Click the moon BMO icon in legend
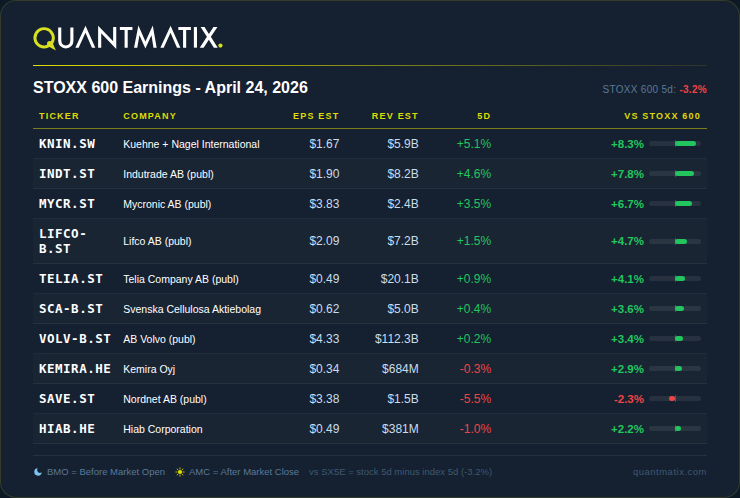Viewport: 740px width, 498px height. [x=38, y=472]
